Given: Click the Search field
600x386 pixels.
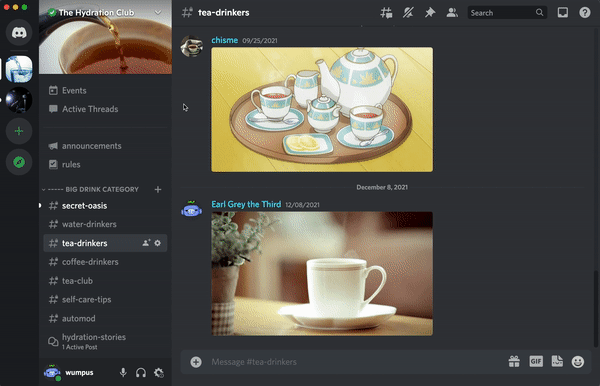Looking at the screenshot, I should [x=507, y=13].
